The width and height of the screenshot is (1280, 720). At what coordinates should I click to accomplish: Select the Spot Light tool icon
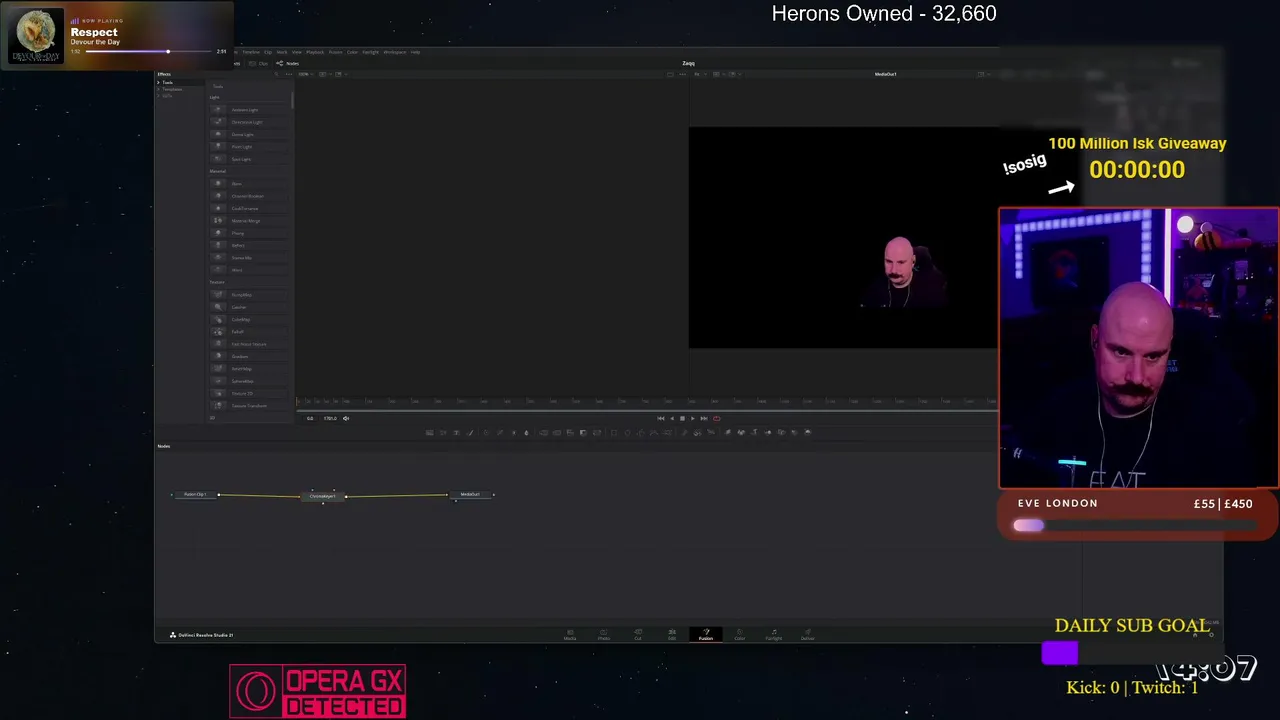[218, 159]
